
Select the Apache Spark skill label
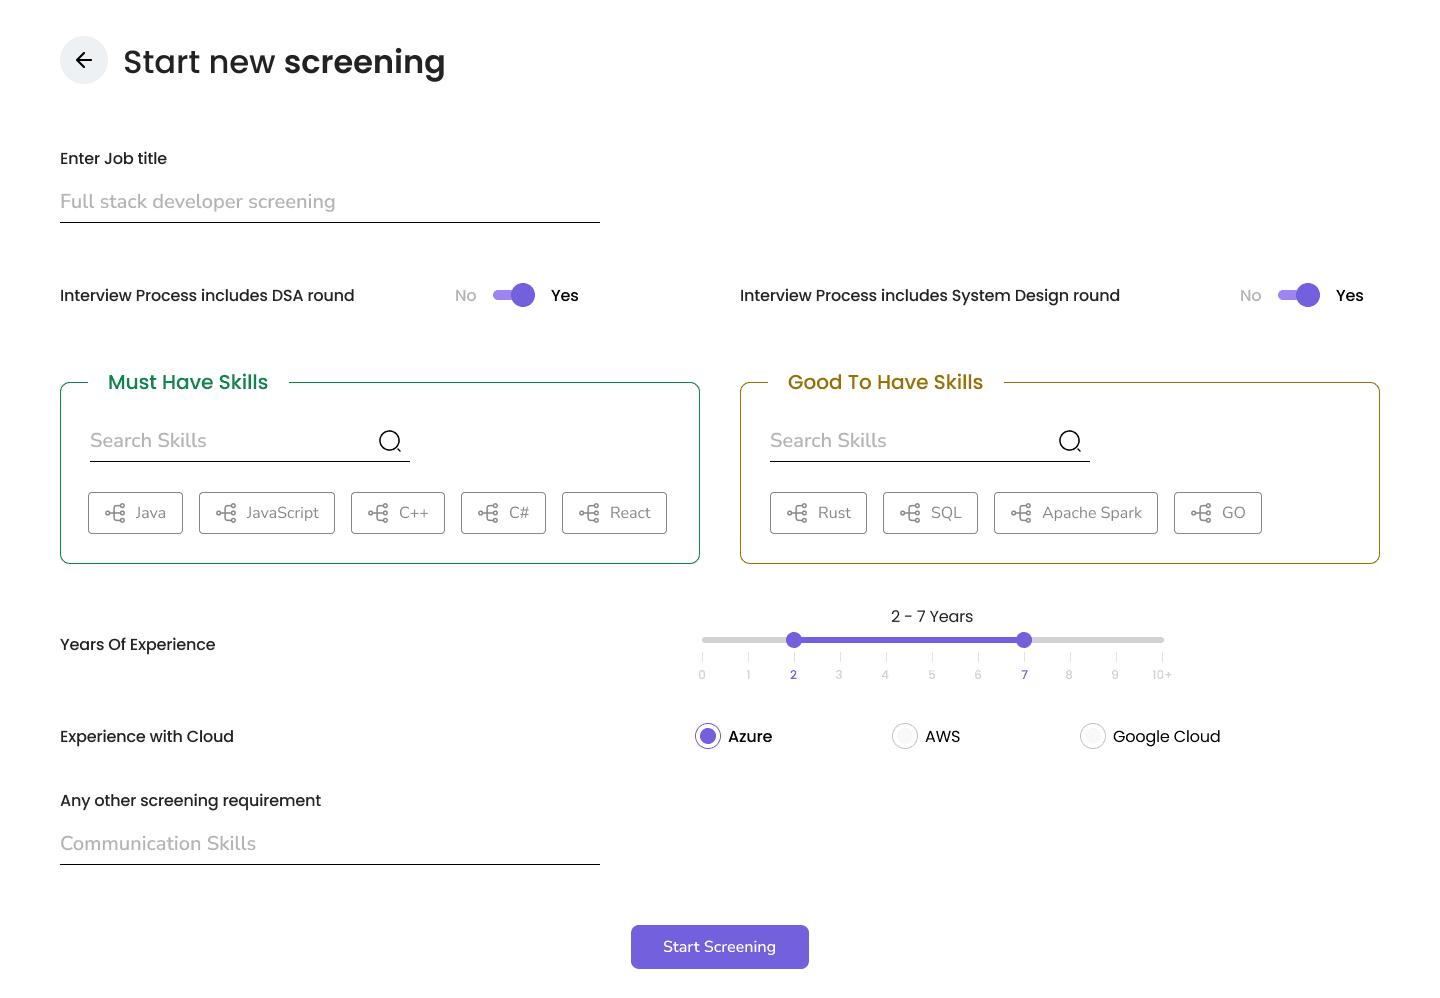point(1092,513)
